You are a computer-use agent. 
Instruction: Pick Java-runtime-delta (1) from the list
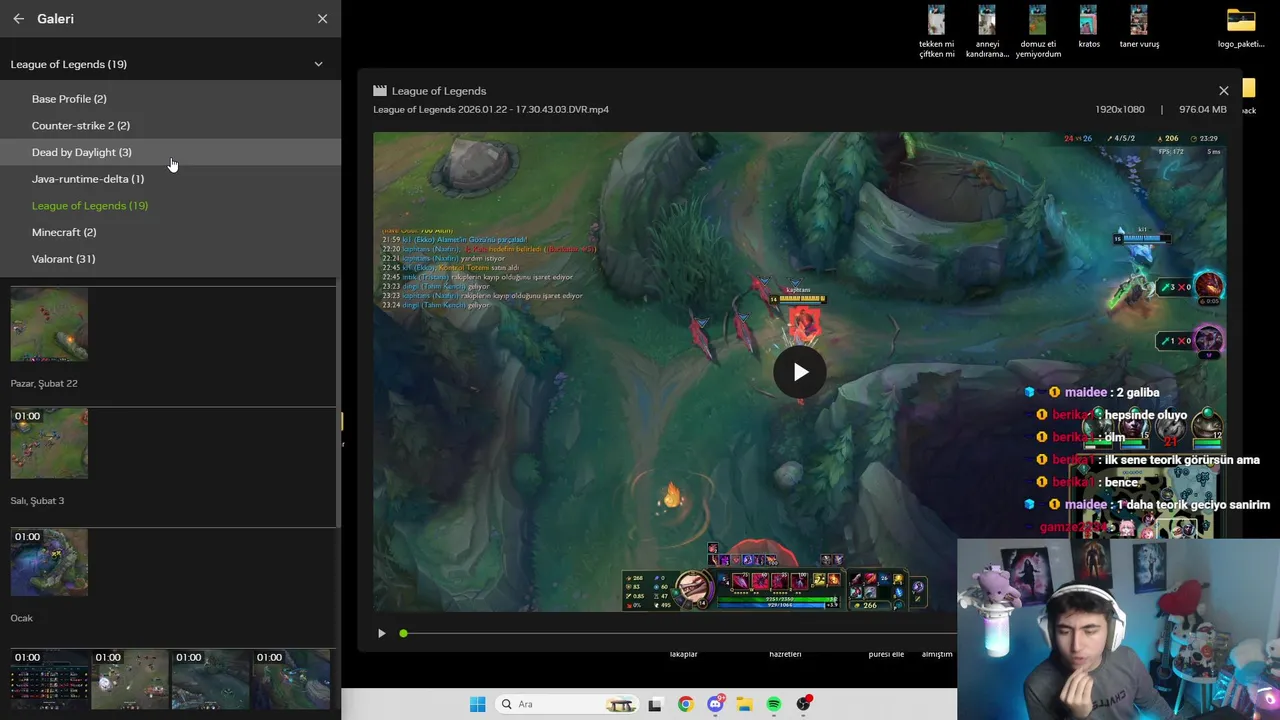click(170, 179)
